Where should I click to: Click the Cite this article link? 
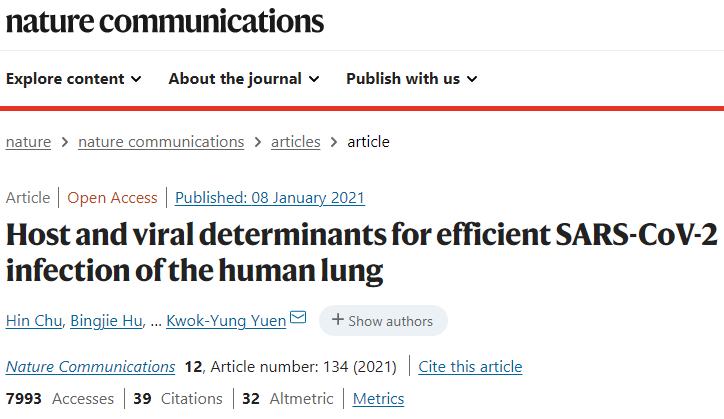pyautogui.click(x=470, y=367)
